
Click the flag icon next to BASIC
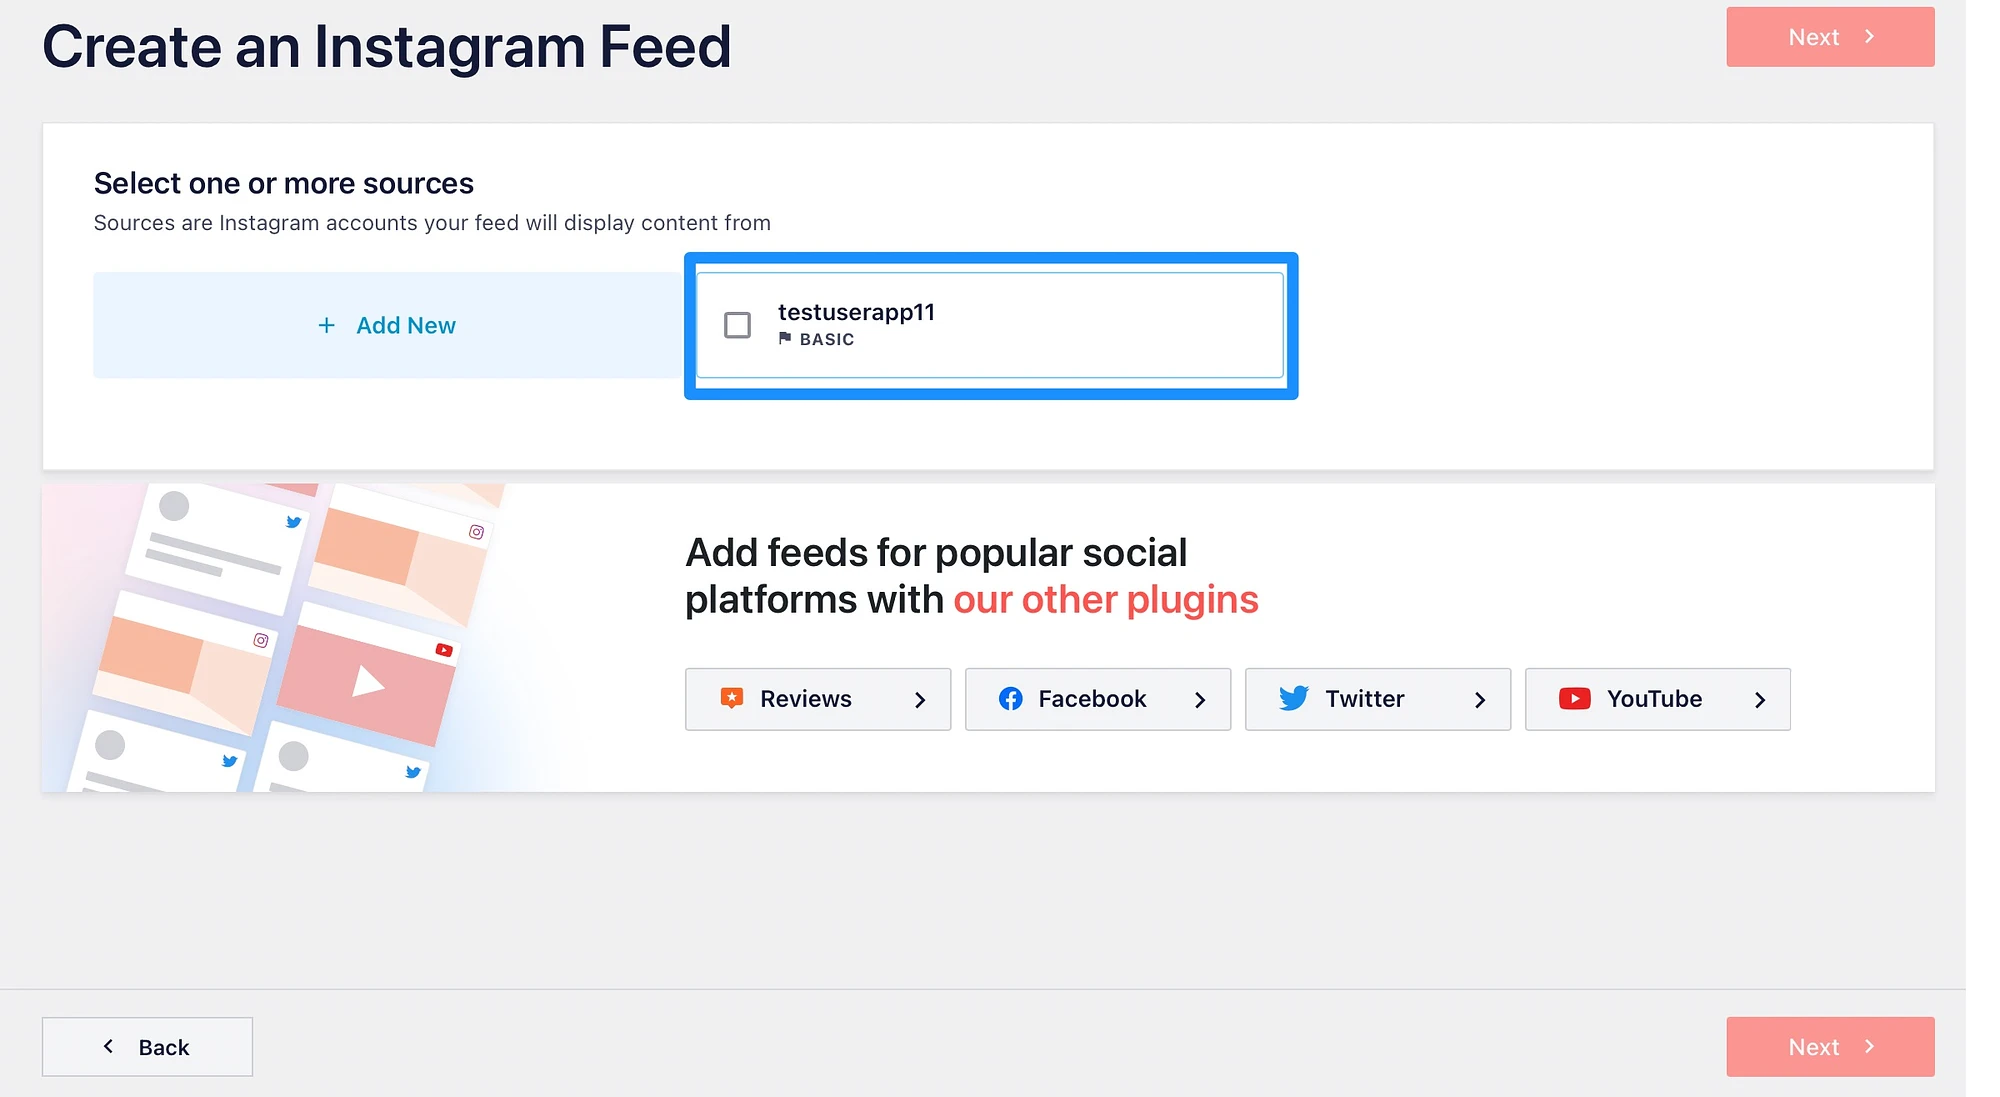coord(785,338)
